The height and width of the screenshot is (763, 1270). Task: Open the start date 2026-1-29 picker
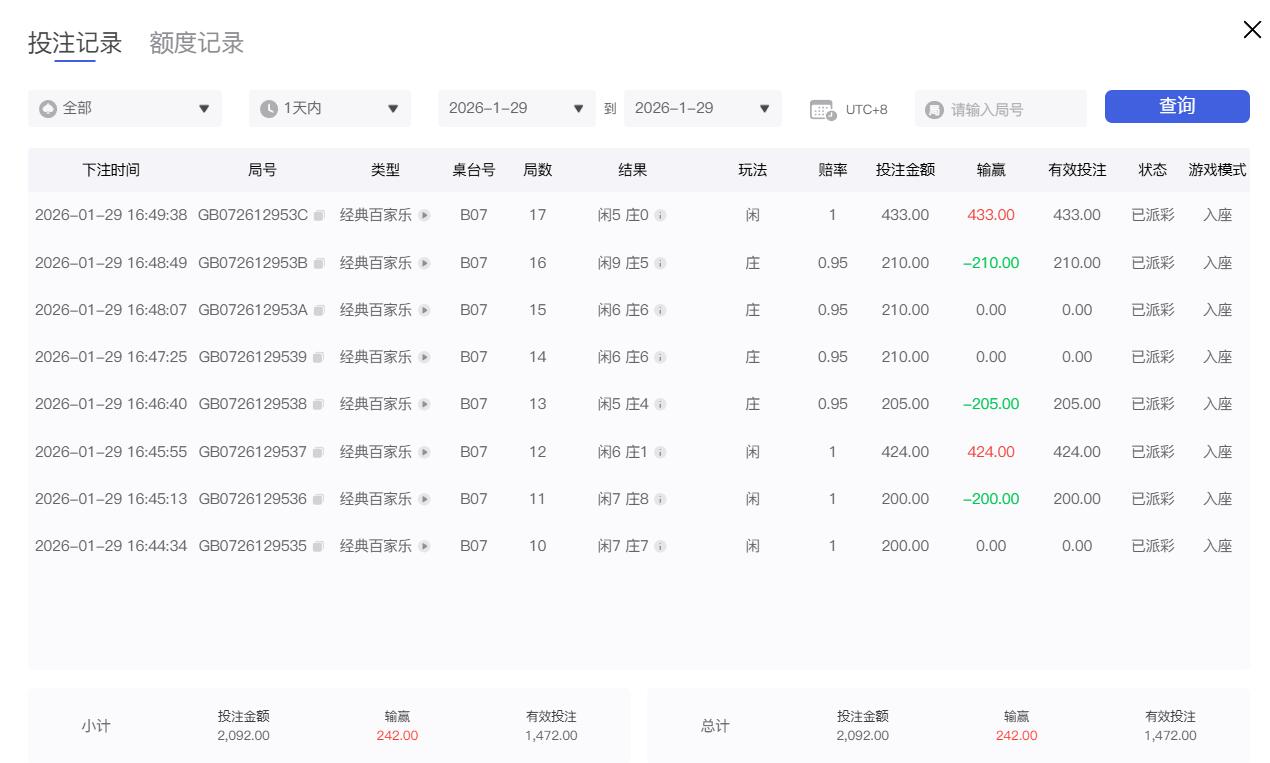516,108
